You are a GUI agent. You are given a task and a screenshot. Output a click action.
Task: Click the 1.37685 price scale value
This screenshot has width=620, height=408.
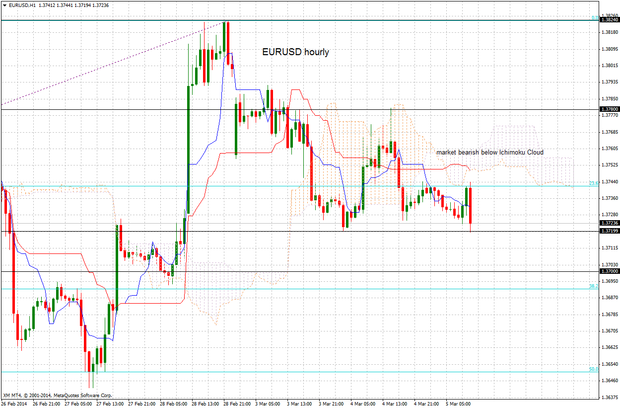tap(609, 132)
